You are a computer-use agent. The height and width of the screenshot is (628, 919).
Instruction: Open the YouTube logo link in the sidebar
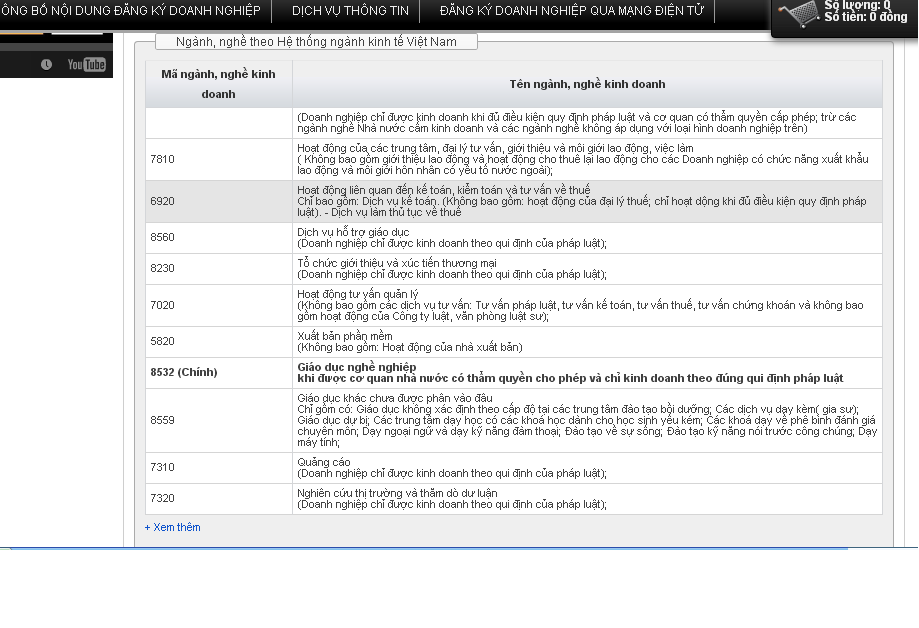86,65
